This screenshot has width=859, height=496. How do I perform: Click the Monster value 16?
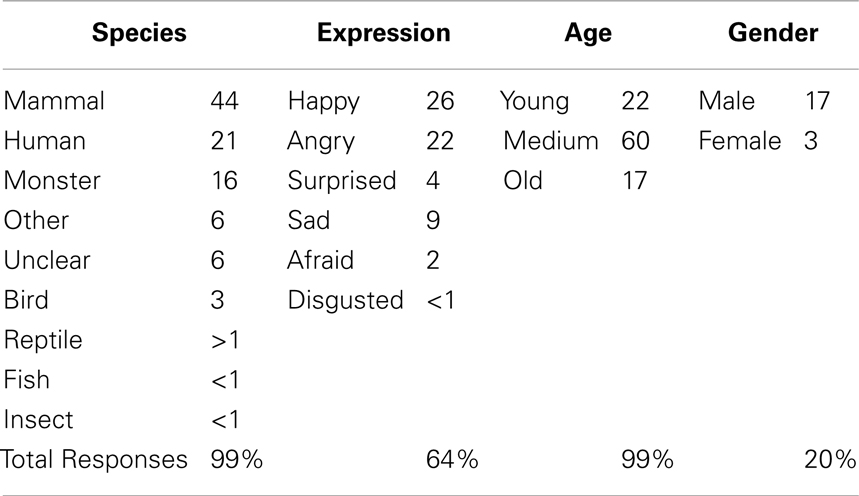pos(224,181)
